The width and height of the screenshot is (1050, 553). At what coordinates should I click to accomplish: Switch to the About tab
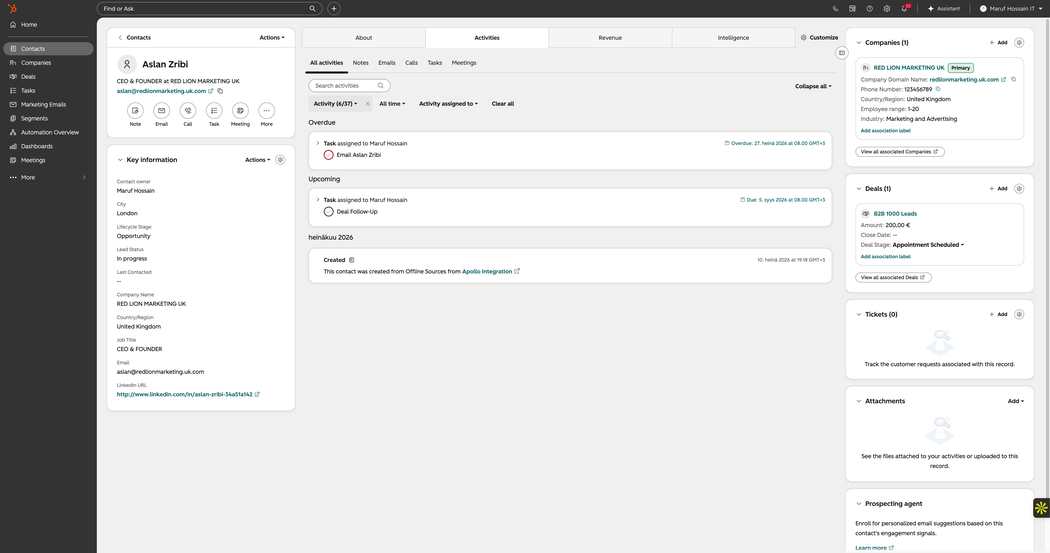pyautogui.click(x=364, y=38)
